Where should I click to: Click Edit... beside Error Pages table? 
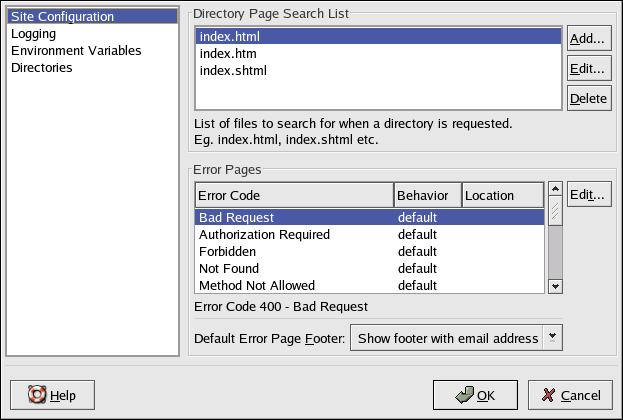(x=588, y=195)
